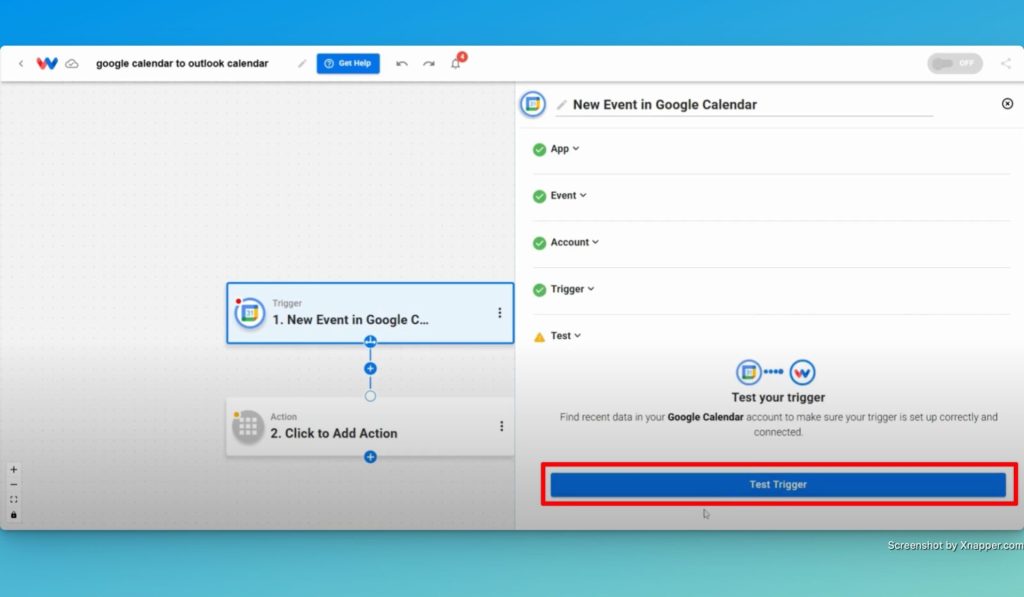The image size is (1024, 597).
Task: Zoom in on the canvas
Action: coord(14,470)
